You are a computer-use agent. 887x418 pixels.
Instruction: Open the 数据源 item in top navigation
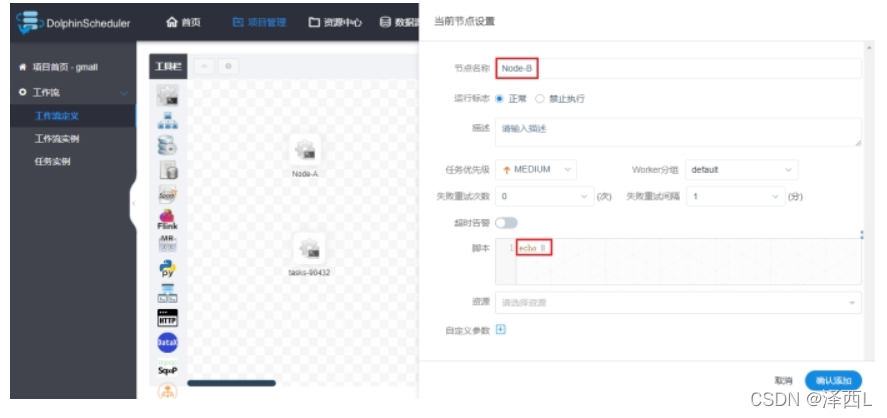(399, 23)
